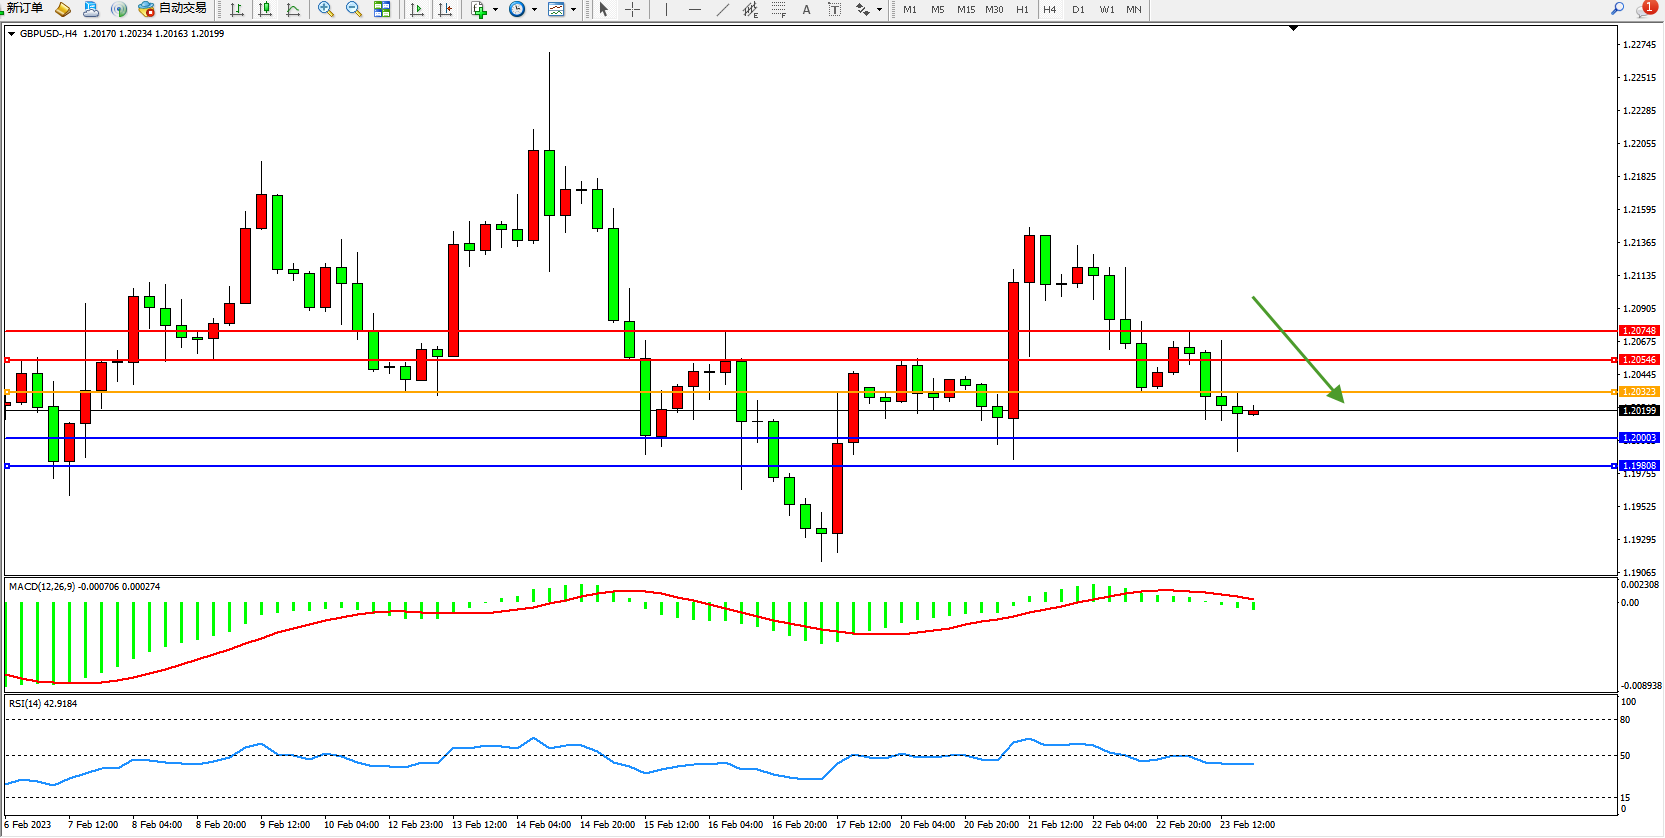
Task: Expand the indicators list dropdown arrow
Action: pyautogui.click(x=496, y=10)
